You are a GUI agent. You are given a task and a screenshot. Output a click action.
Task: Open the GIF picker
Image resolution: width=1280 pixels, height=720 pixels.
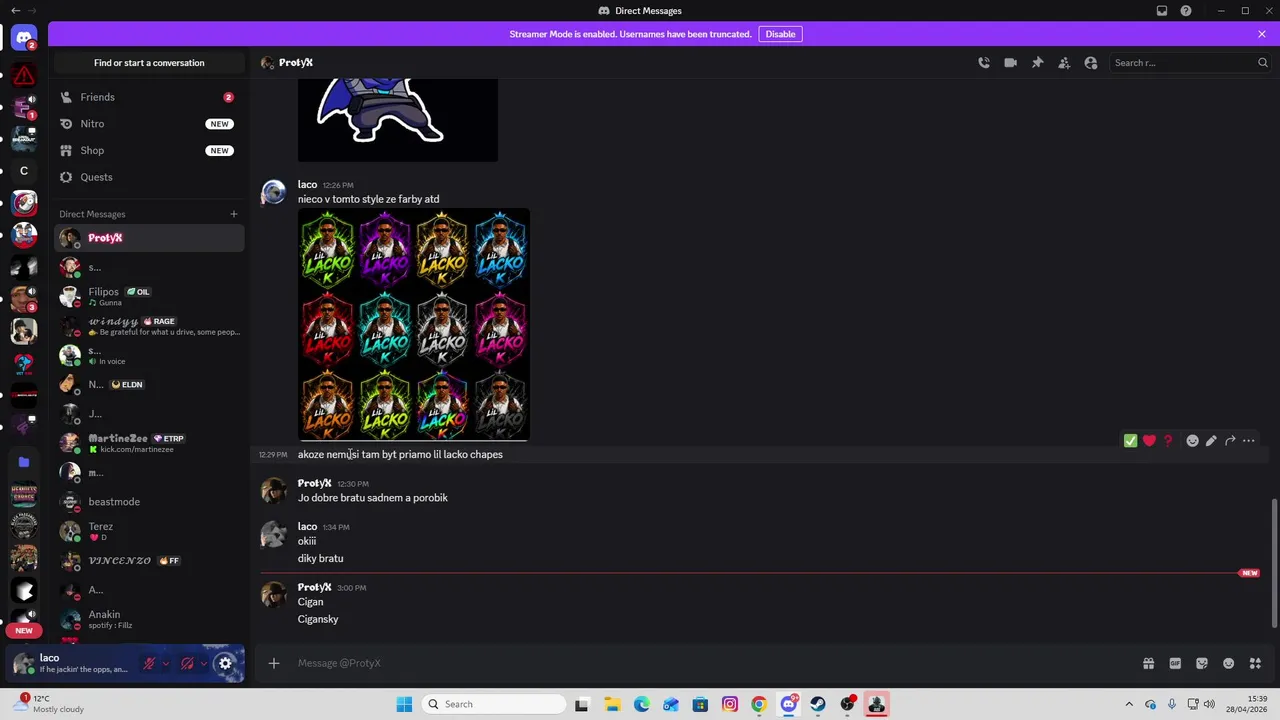click(1175, 663)
